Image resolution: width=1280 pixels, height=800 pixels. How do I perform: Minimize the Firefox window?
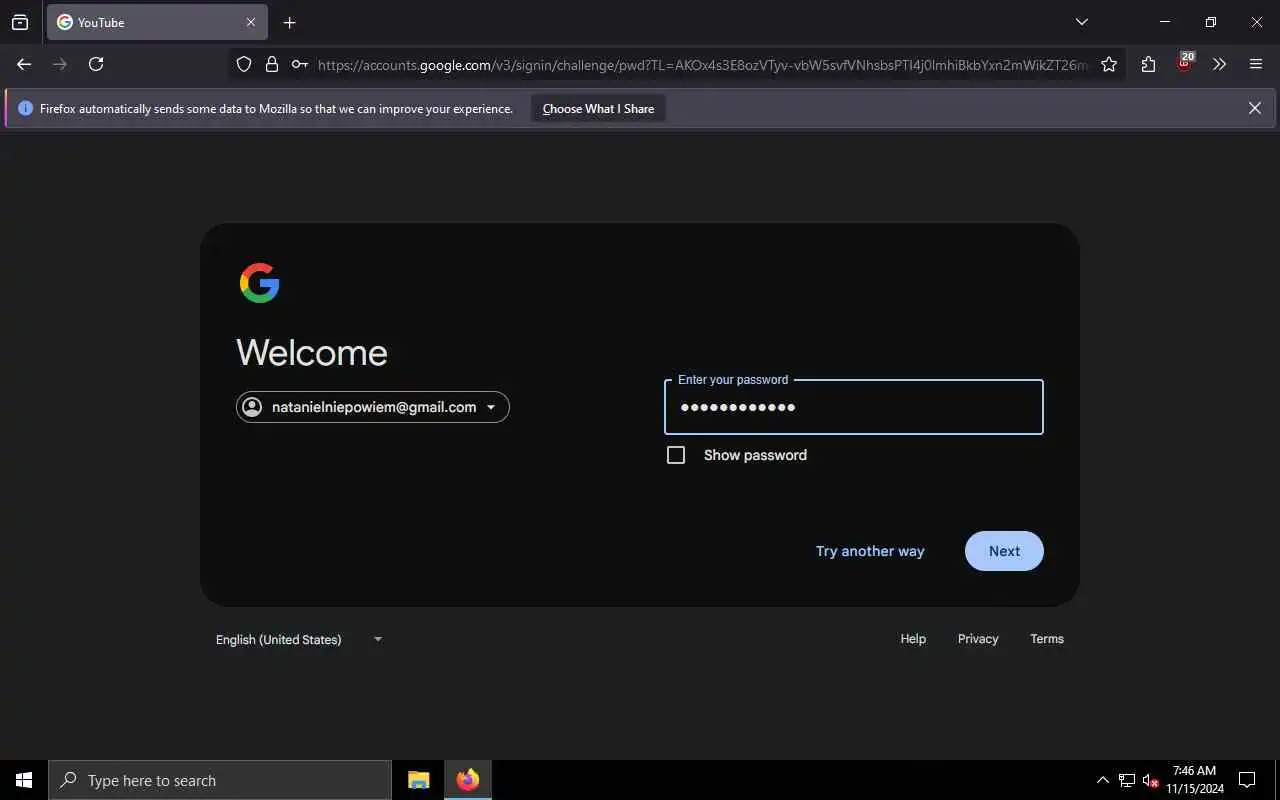coord(1165,22)
